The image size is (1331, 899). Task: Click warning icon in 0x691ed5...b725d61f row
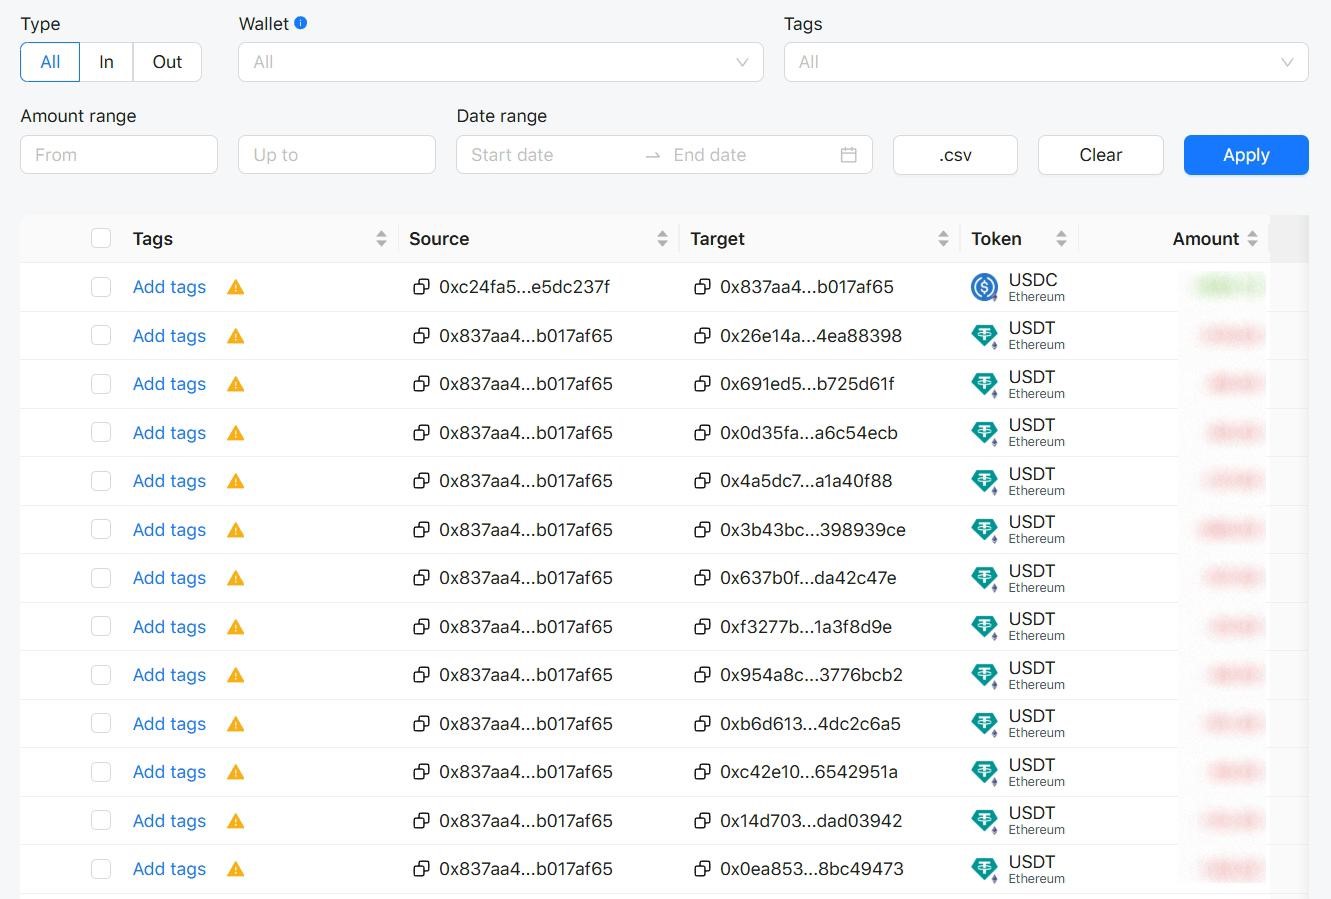tap(236, 384)
